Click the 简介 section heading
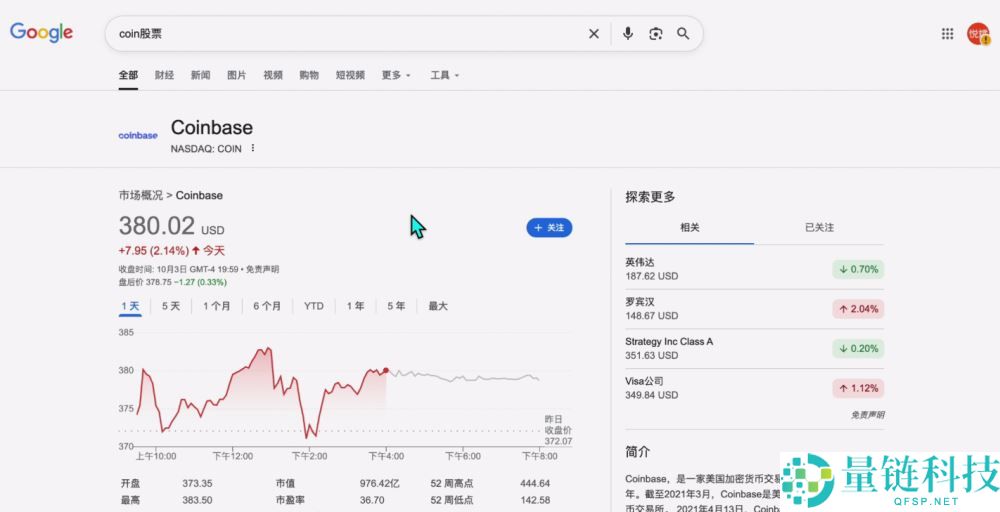Viewport: 1000px width, 512px height. pyautogui.click(x=638, y=452)
